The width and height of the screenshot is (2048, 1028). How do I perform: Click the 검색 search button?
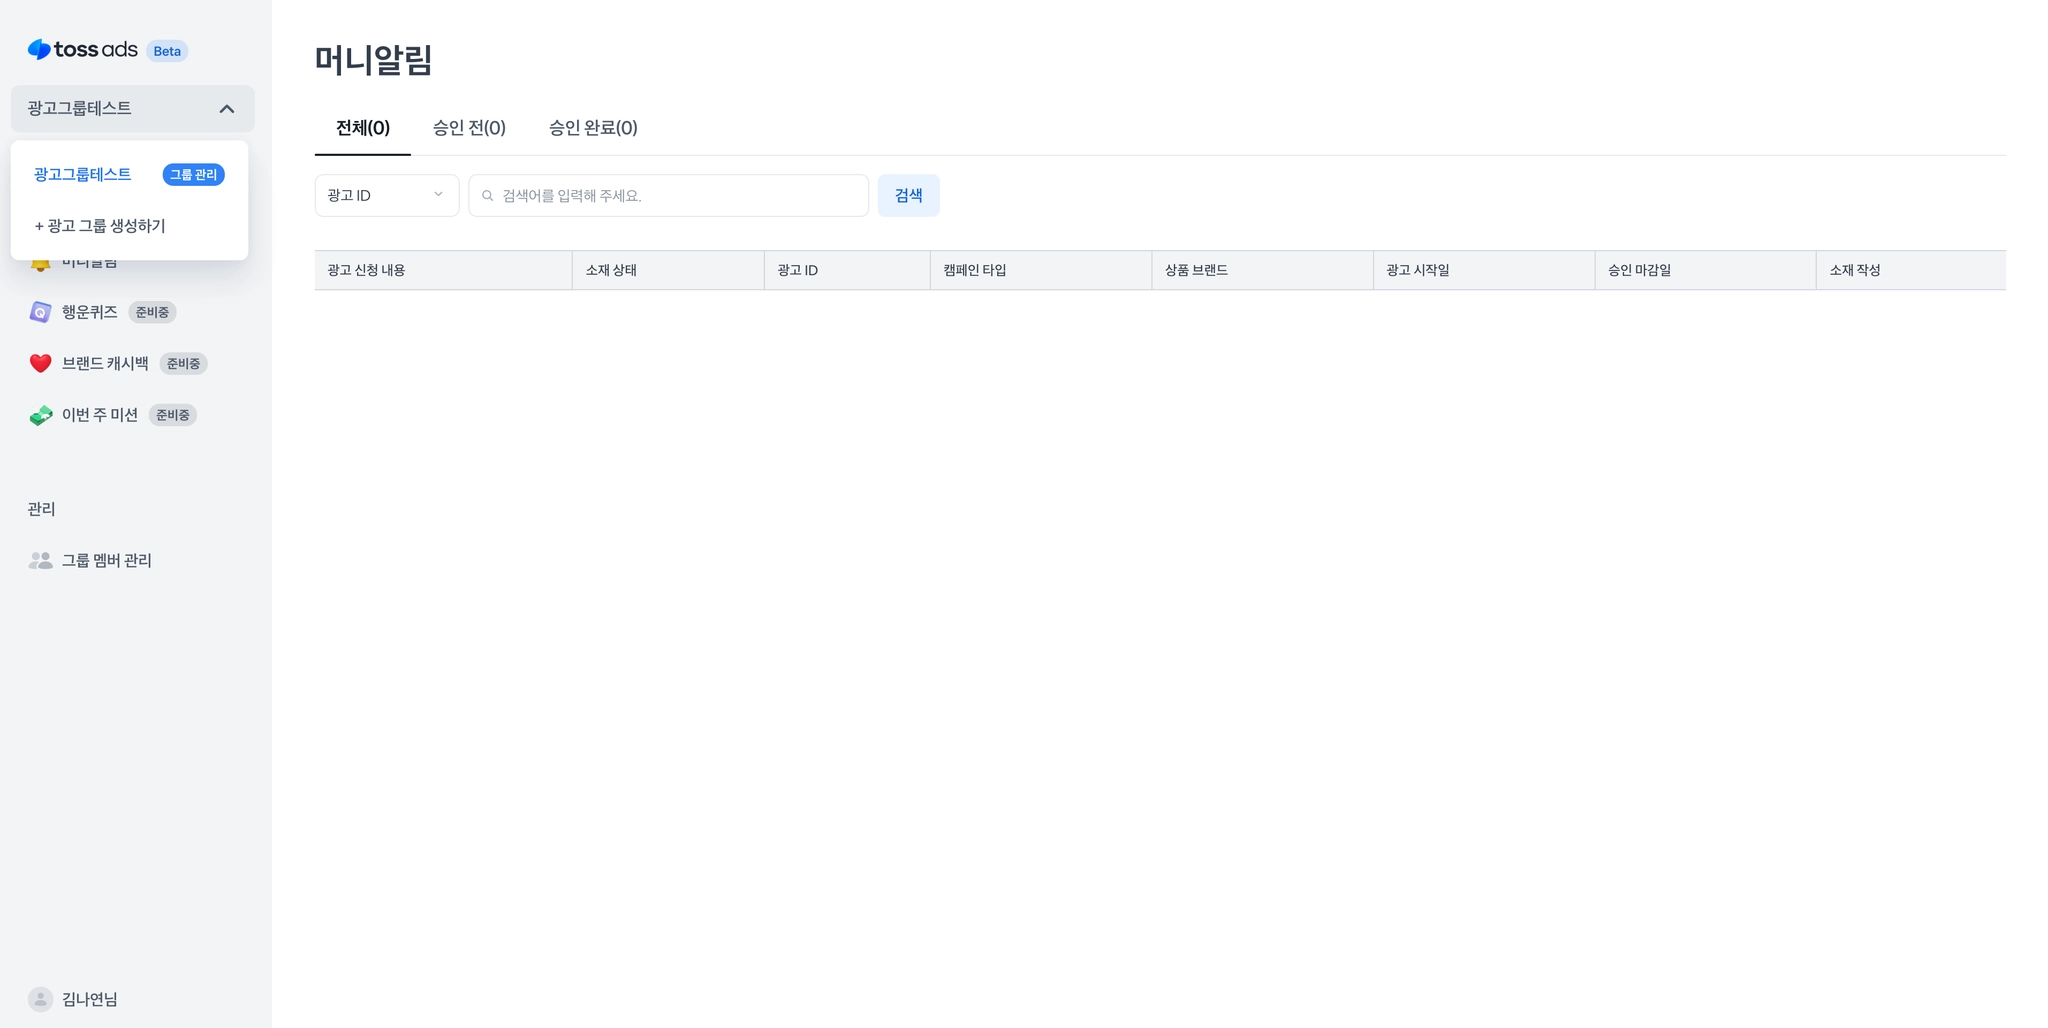(909, 195)
